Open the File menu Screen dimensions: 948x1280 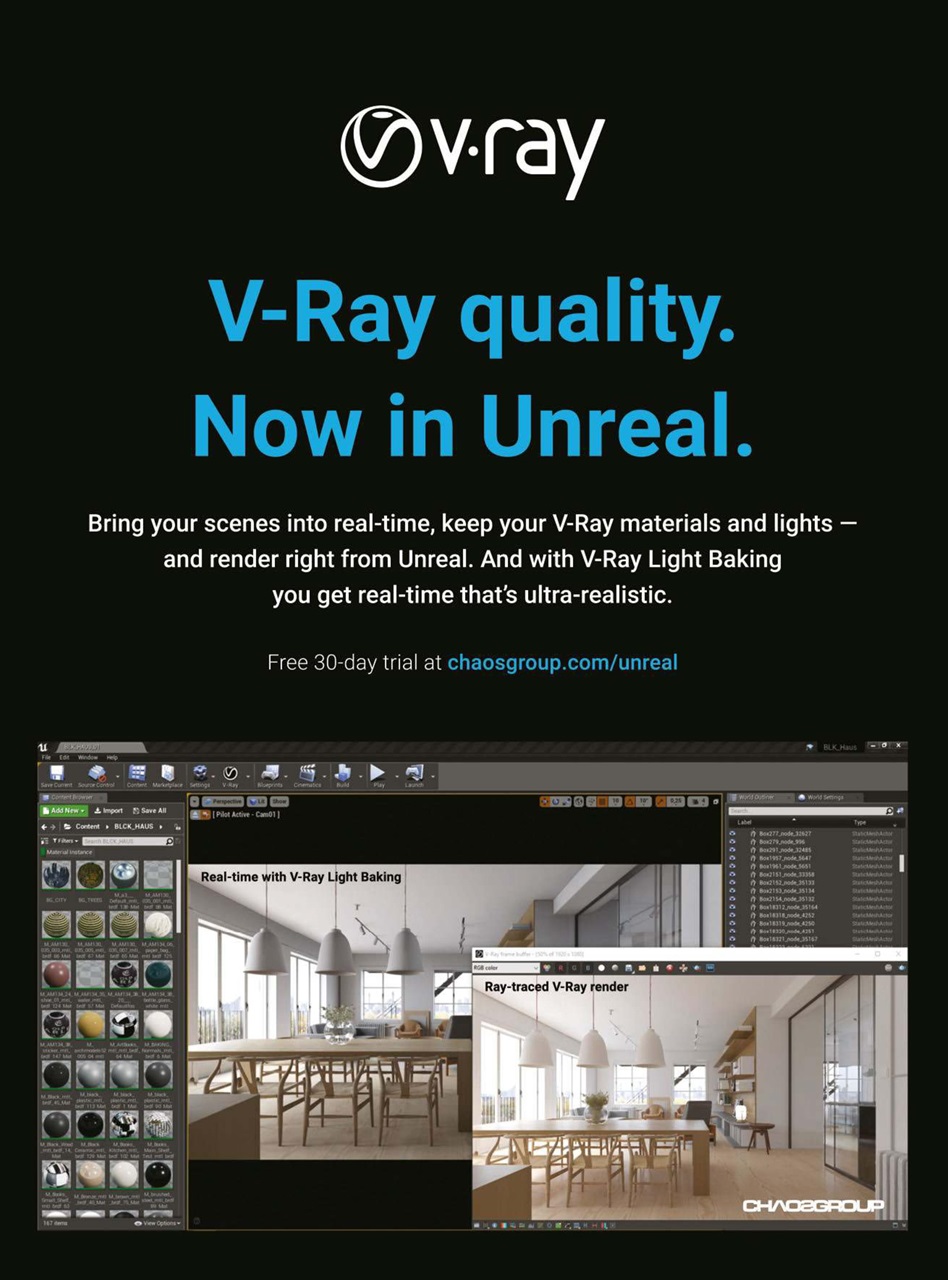tap(46, 757)
